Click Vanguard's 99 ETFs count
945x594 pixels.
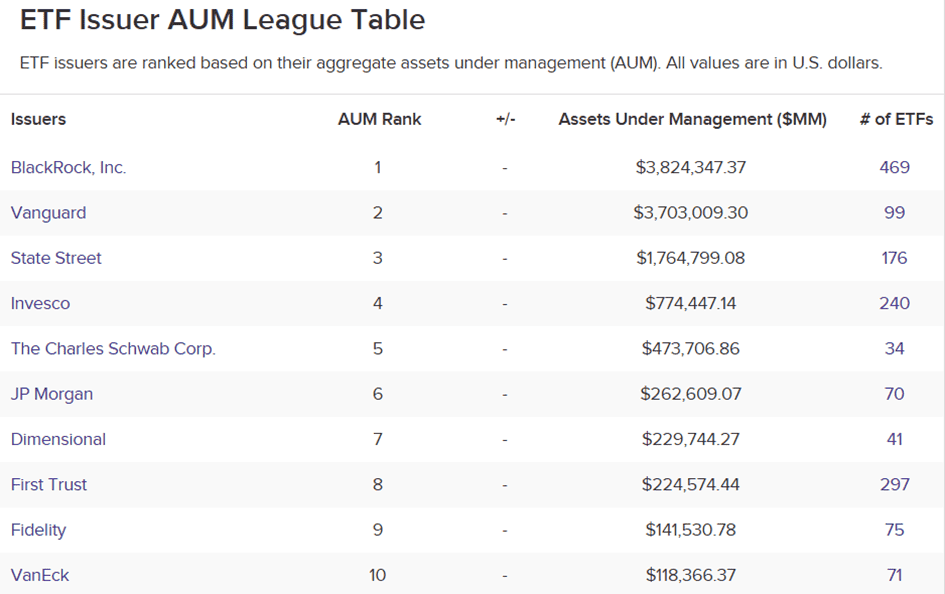(x=894, y=213)
